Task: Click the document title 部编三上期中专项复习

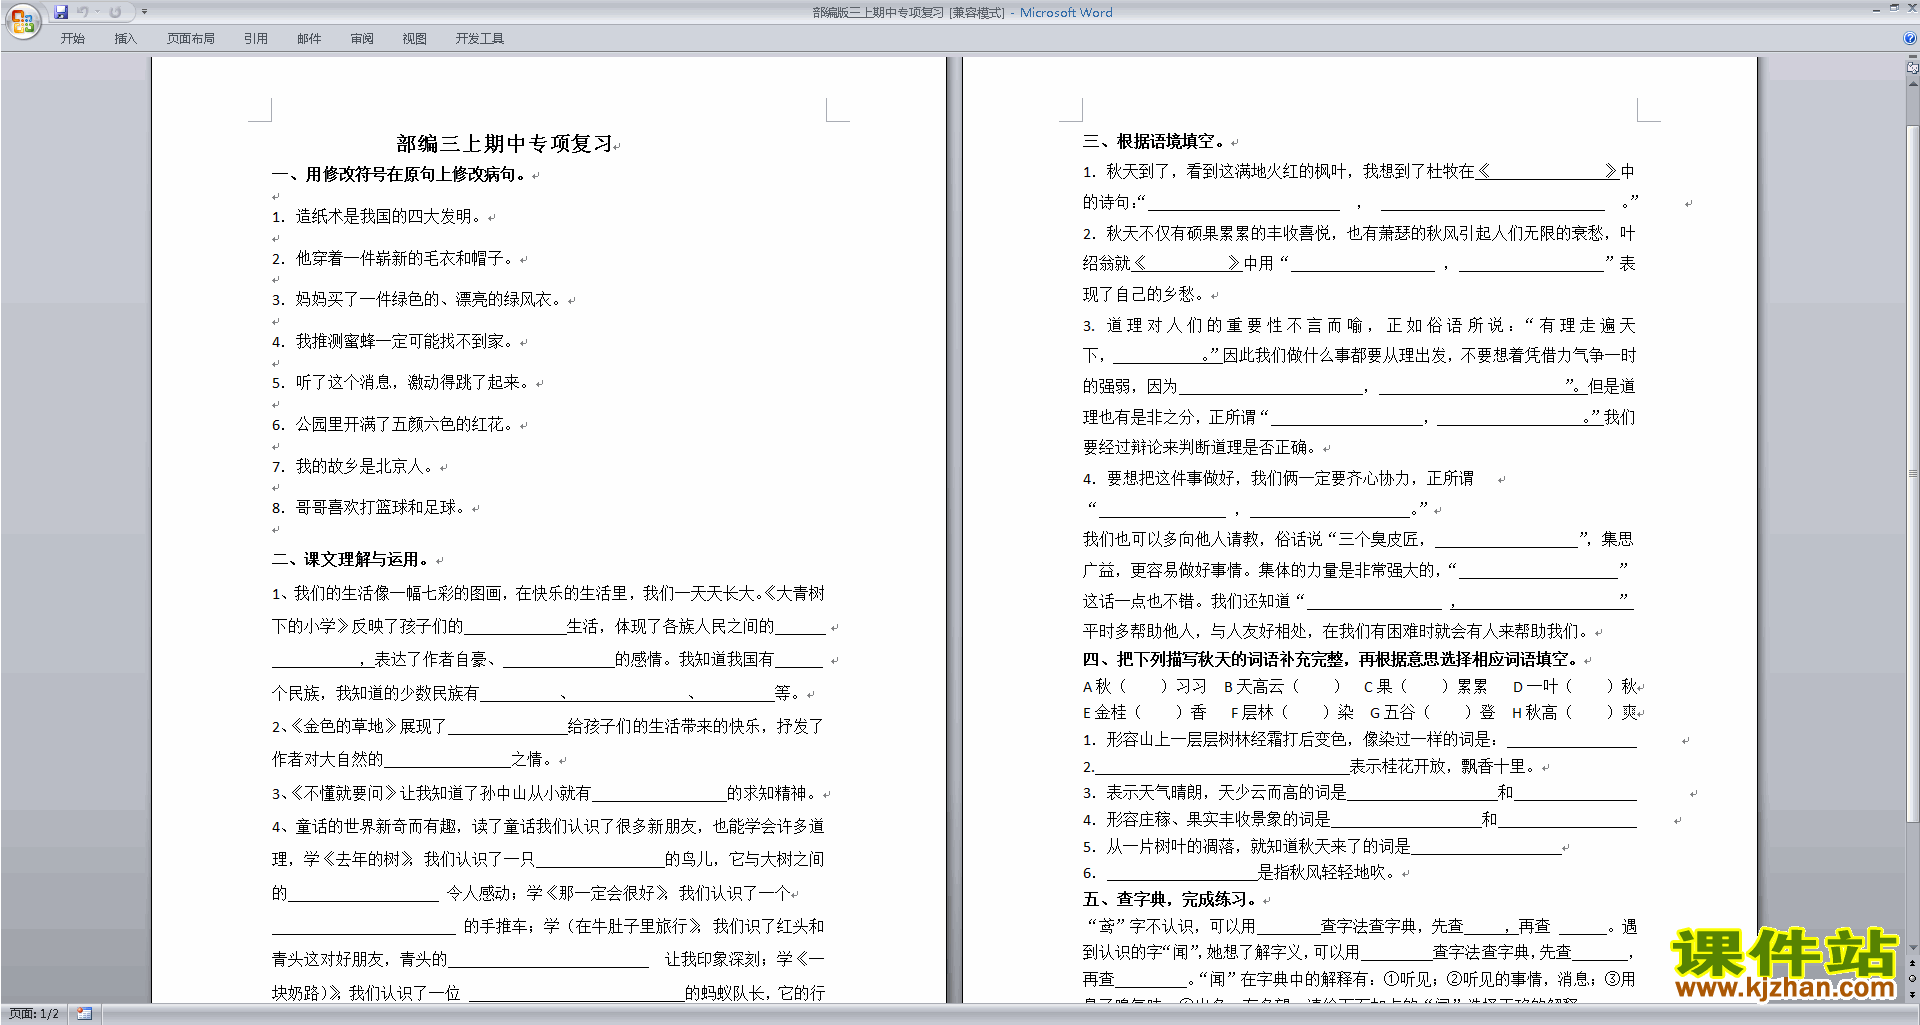Action: tap(505, 144)
